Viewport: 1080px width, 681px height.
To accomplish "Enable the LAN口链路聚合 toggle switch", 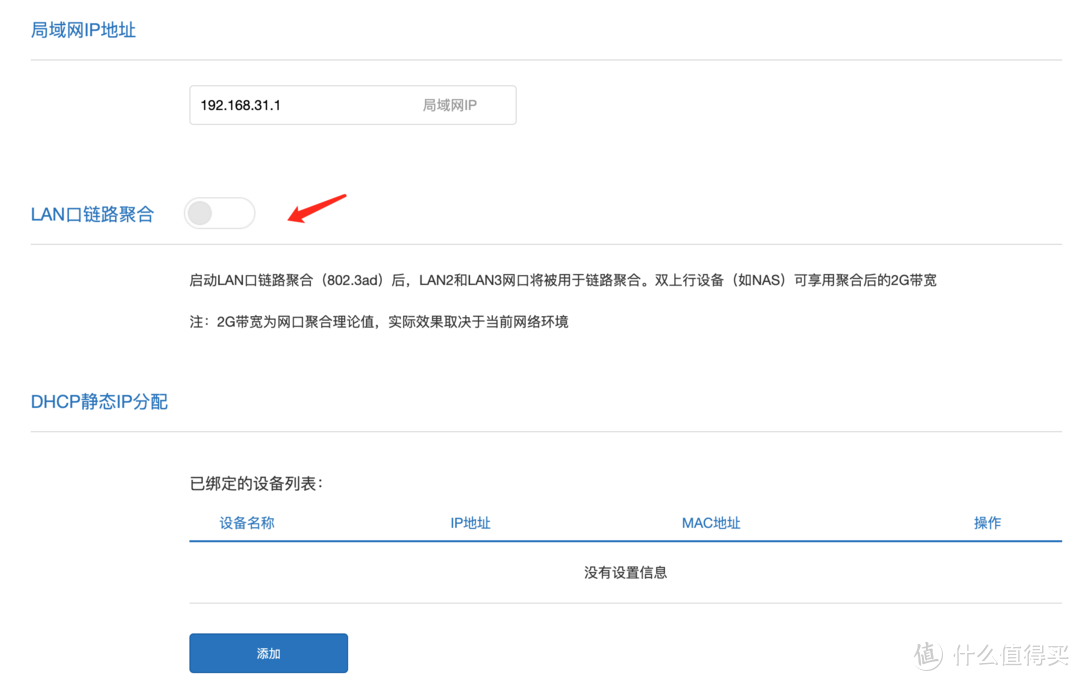I will click(219, 213).
